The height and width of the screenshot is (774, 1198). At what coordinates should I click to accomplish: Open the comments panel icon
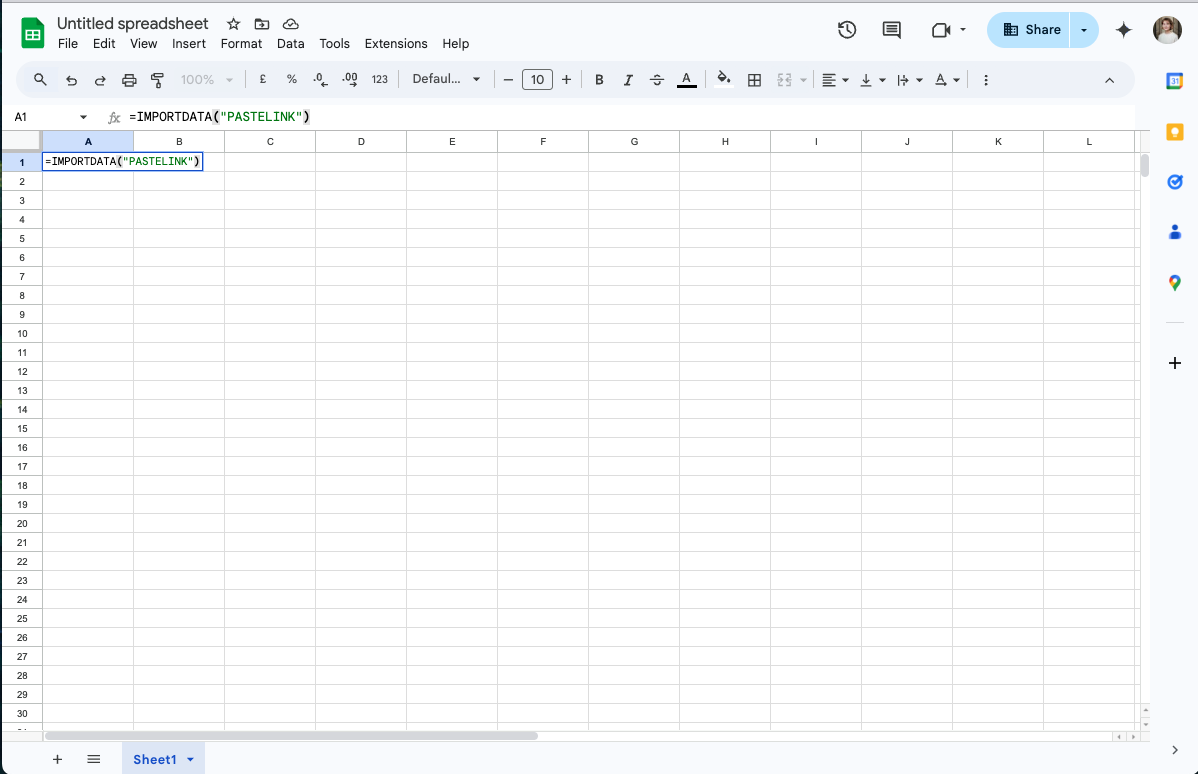pos(891,30)
